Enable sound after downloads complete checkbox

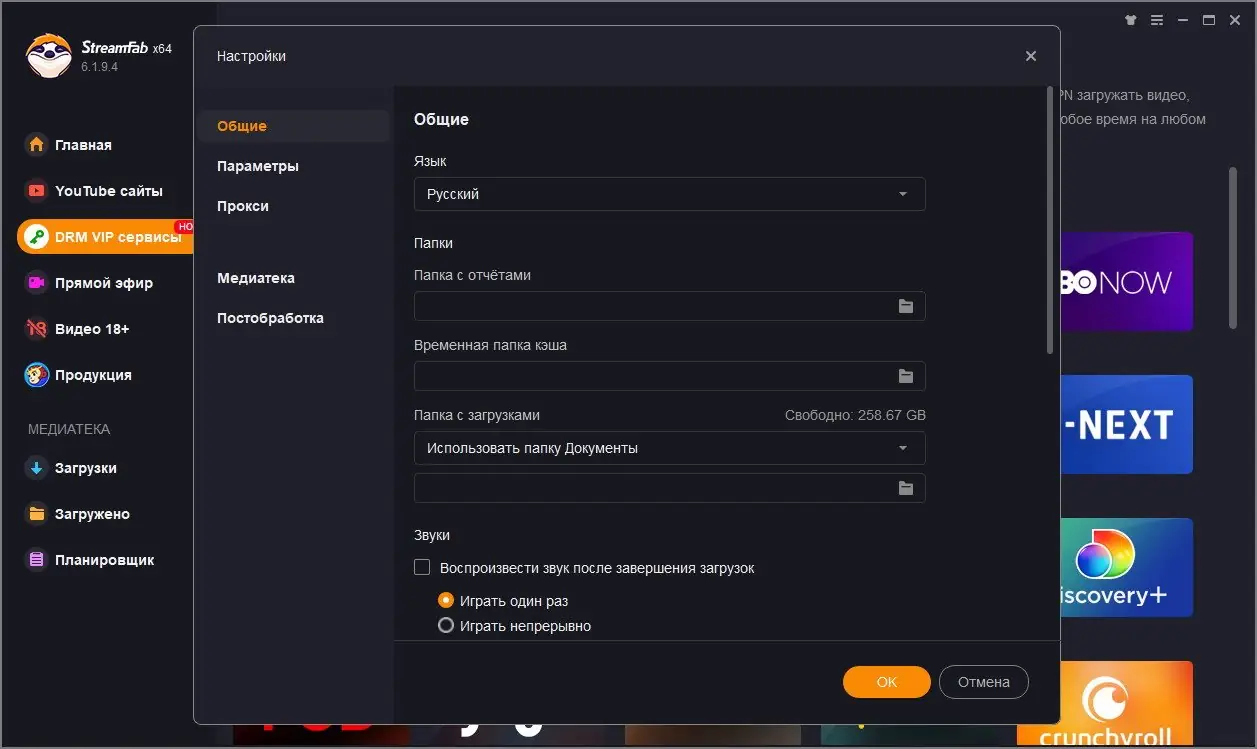(422, 566)
